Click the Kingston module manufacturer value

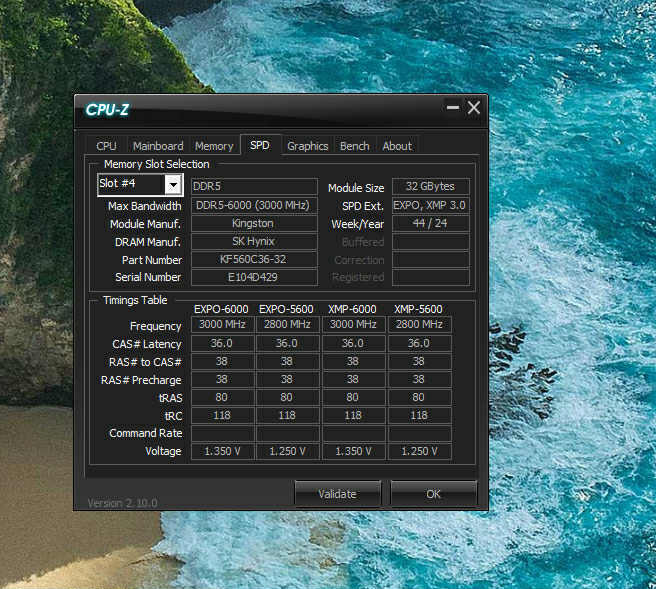pos(254,223)
